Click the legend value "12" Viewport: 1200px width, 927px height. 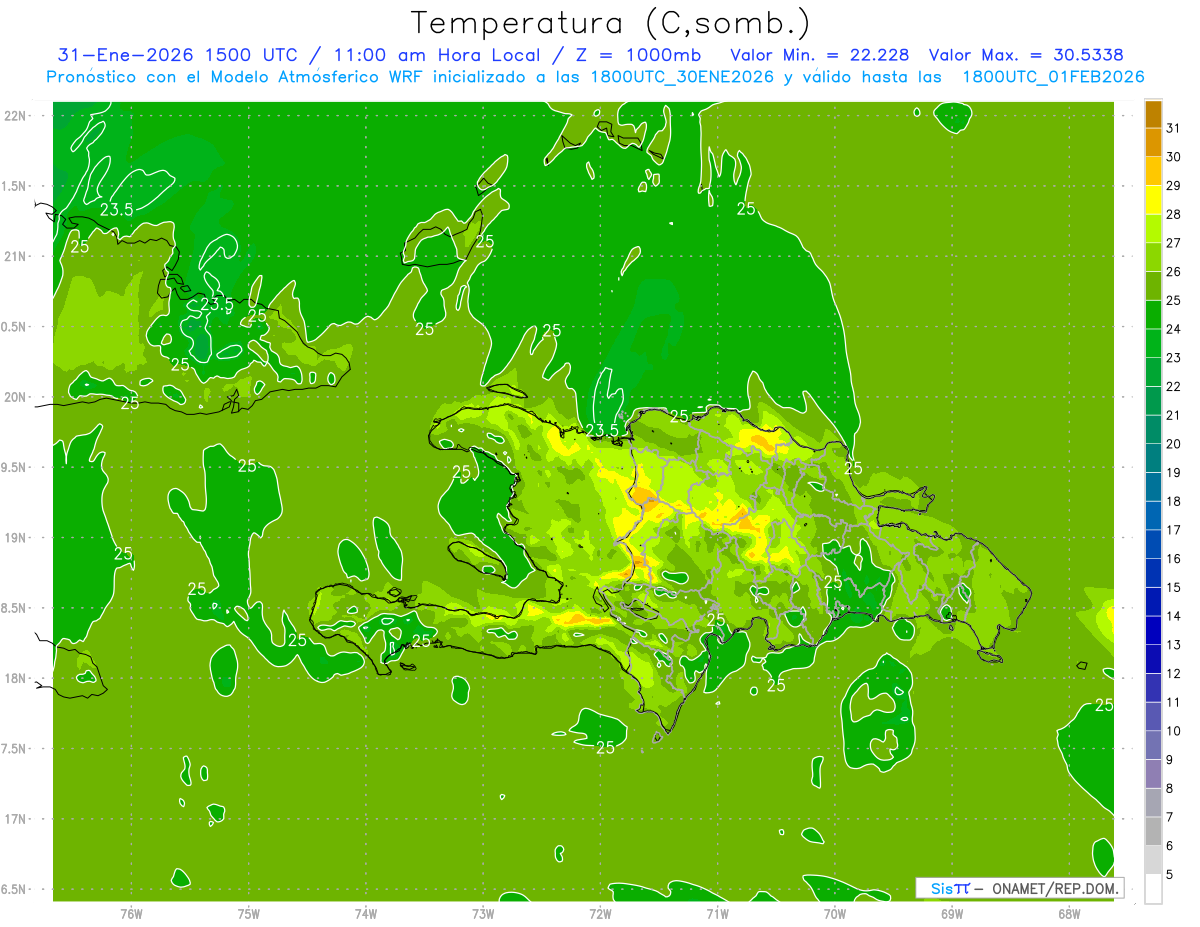tap(1173, 673)
